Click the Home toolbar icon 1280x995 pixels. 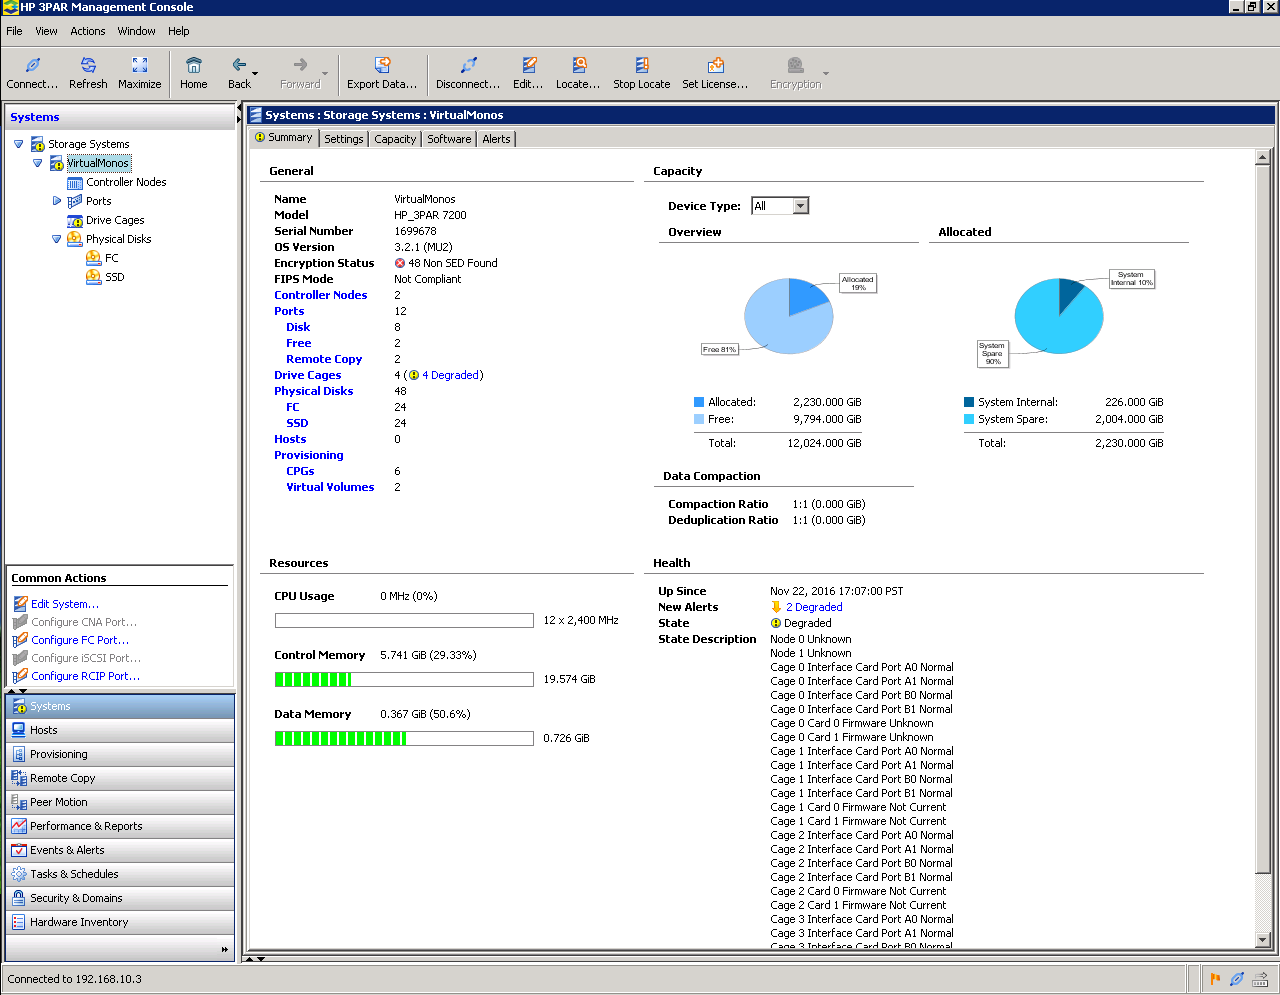coord(193,73)
